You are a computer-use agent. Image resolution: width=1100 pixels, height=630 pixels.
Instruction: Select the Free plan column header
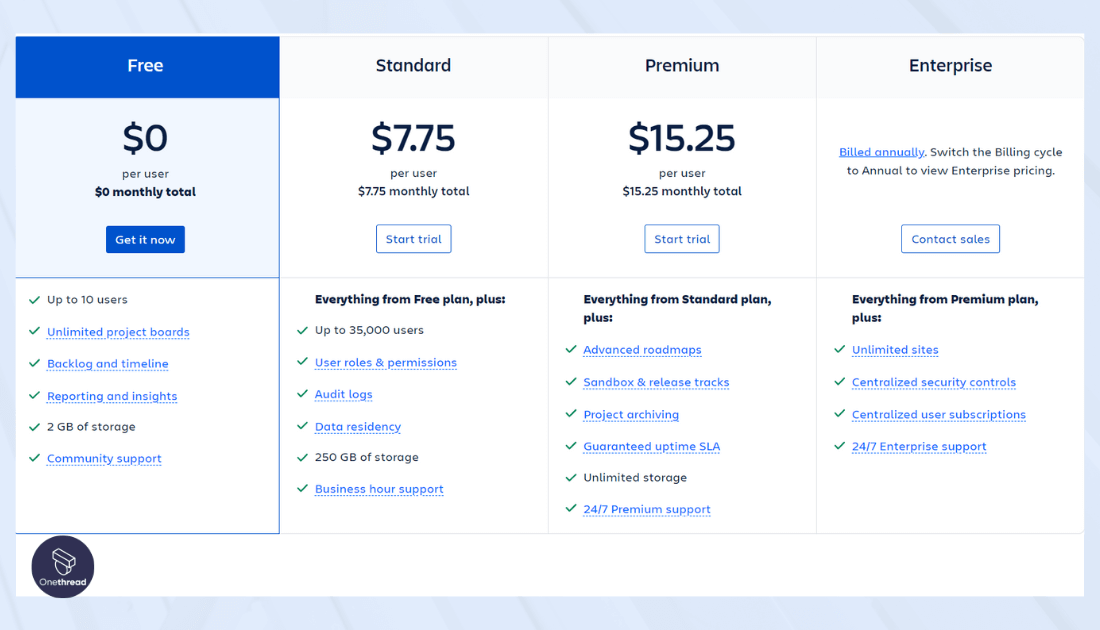coord(146,65)
